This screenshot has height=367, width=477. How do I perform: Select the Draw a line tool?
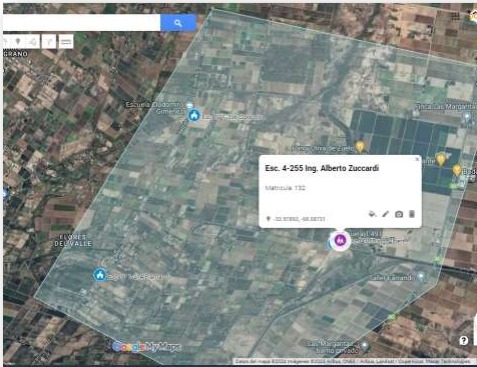[x=33, y=42]
